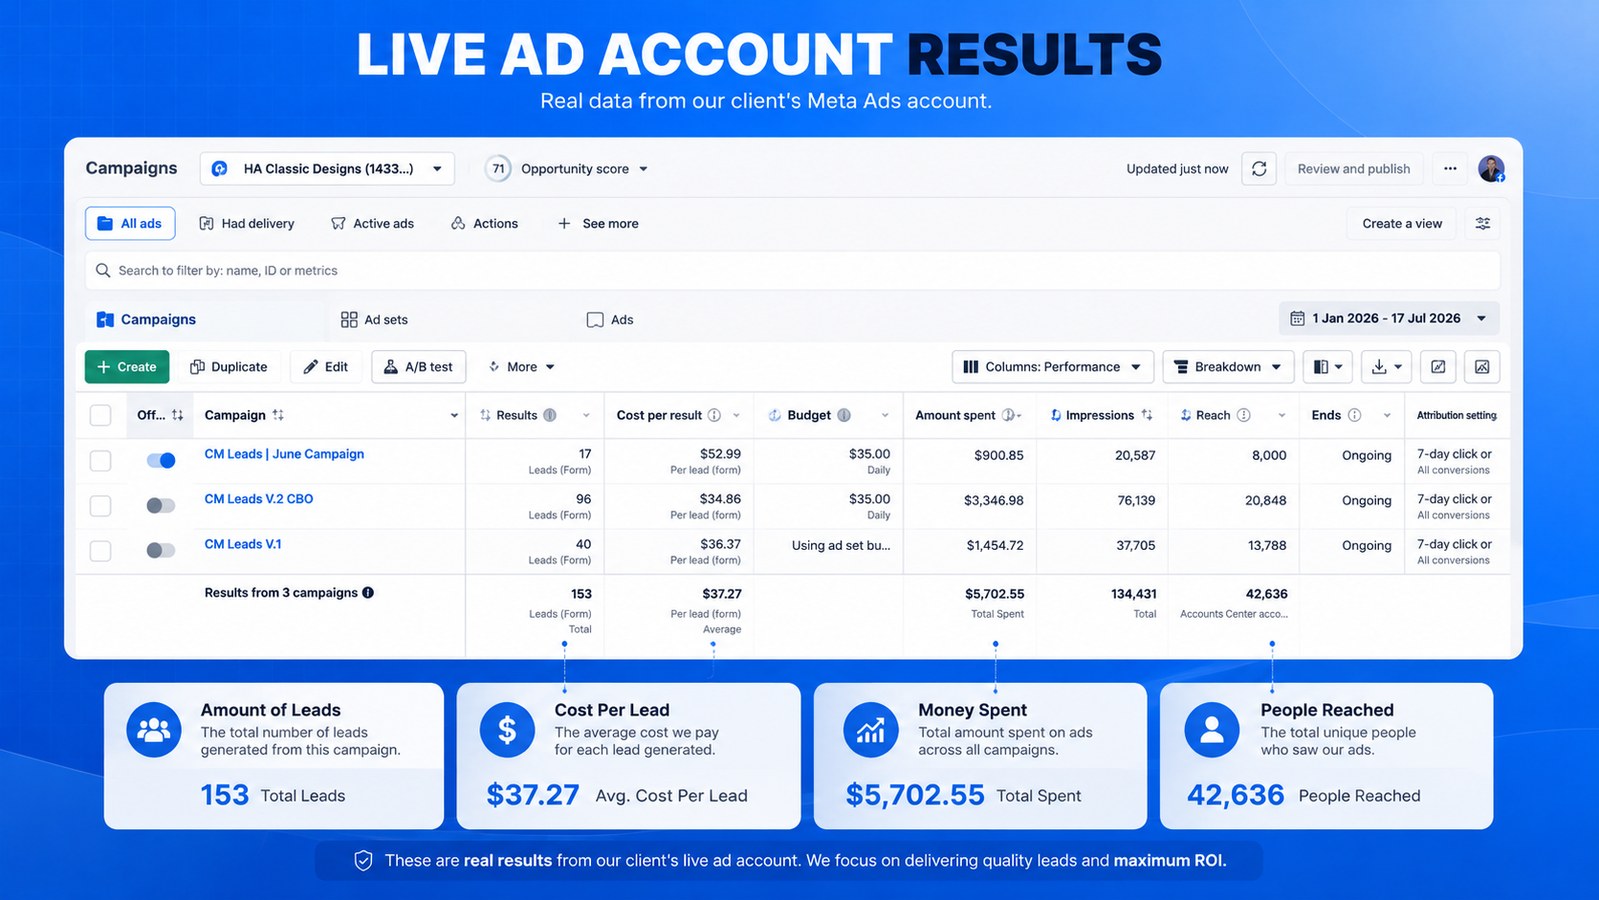Click Create a view
Screen dimensions: 1599x900
coord(1402,224)
